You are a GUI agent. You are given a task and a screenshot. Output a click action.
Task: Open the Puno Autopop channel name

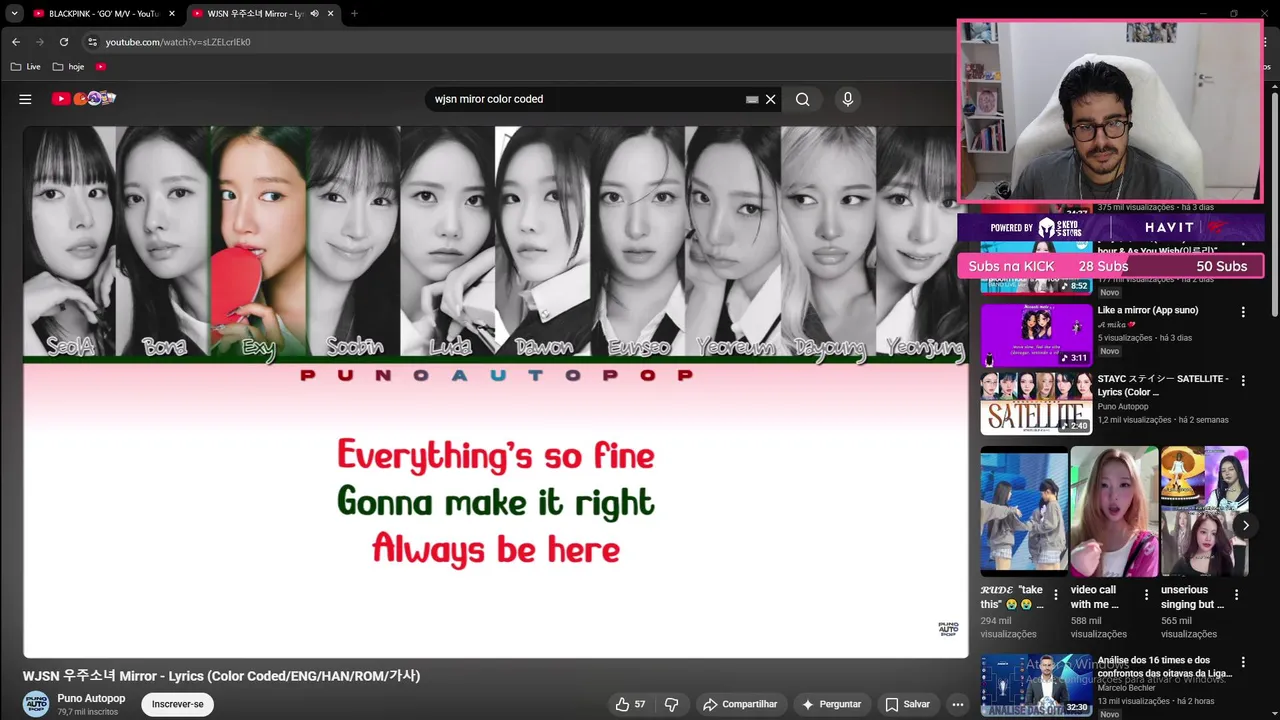[x=91, y=698]
